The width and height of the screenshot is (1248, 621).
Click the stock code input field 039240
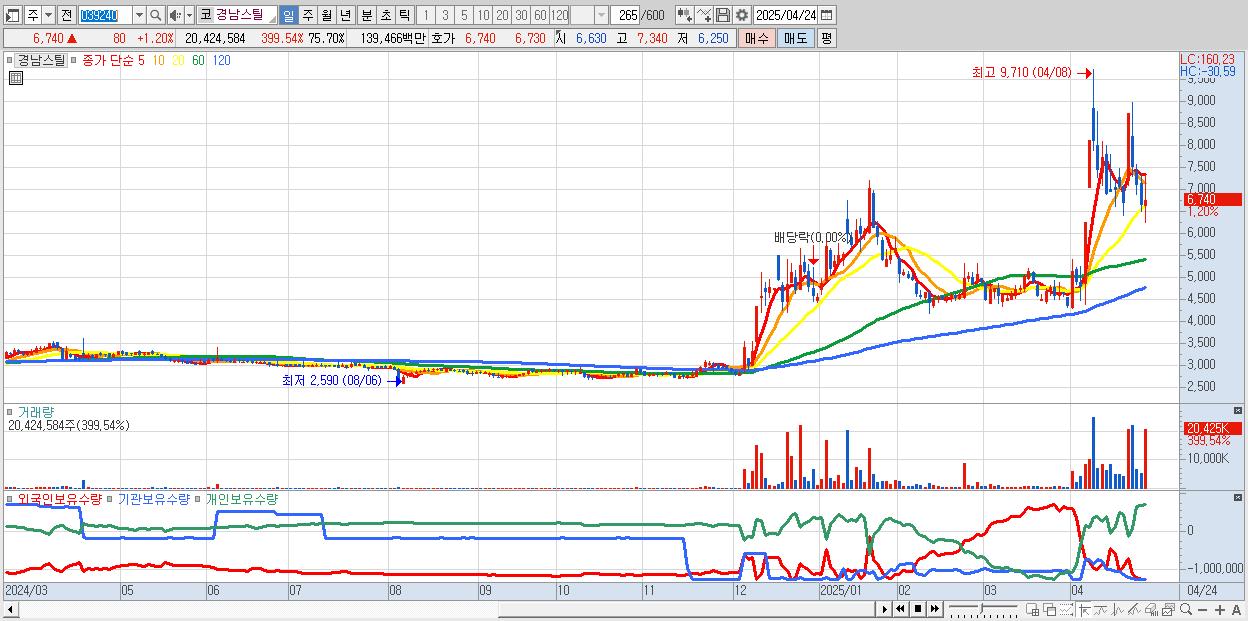(105, 15)
